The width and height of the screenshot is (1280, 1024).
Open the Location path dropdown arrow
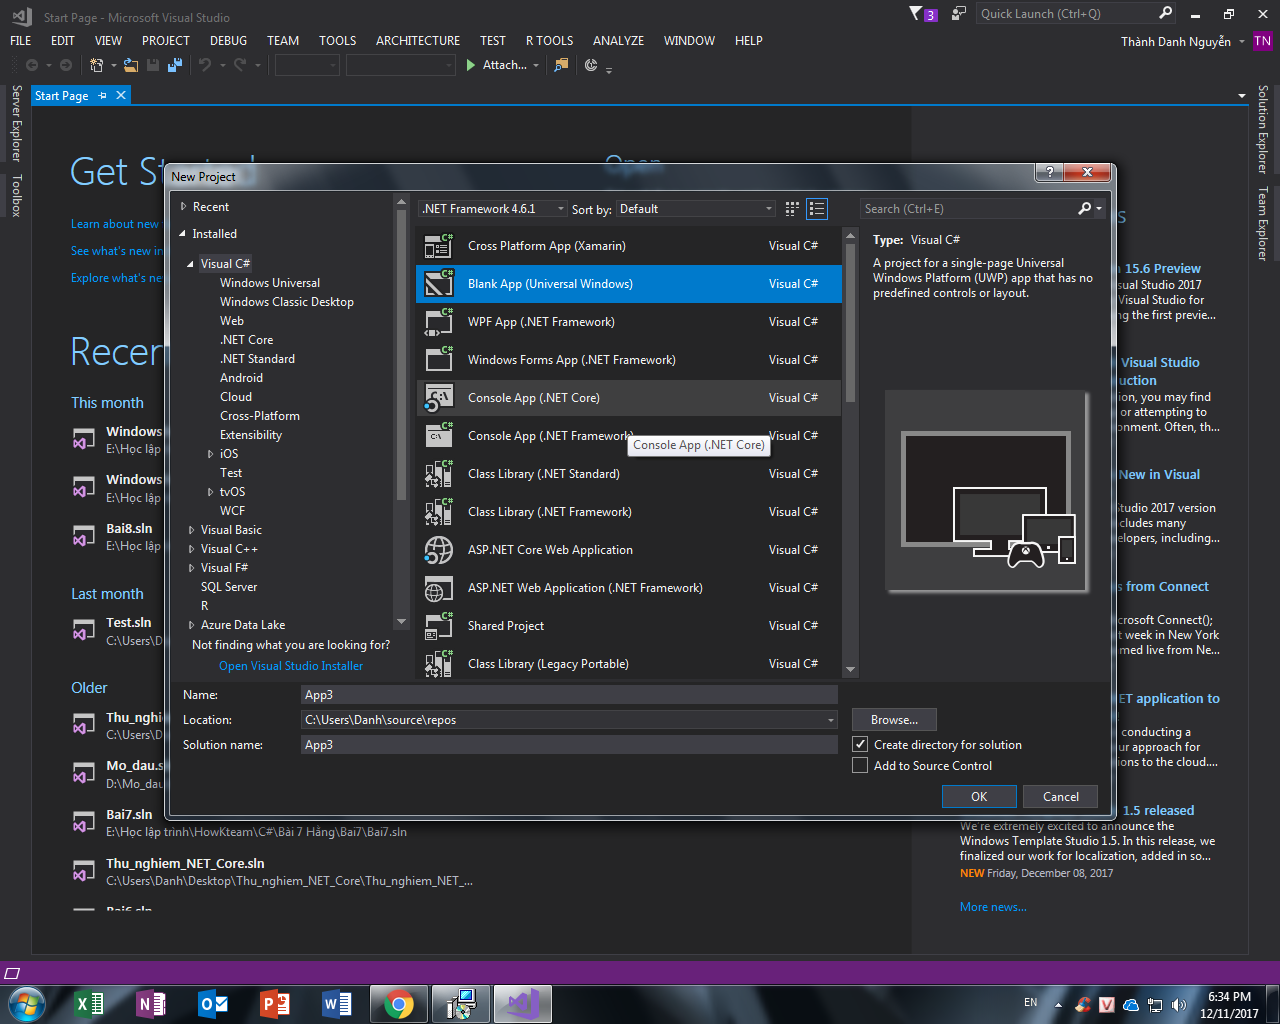[x=830, y=720]
